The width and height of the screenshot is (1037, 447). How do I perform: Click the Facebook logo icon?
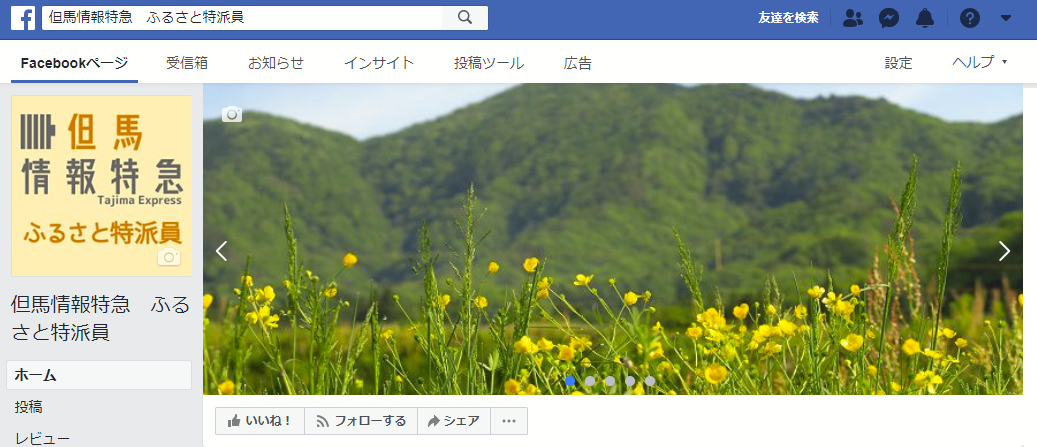23,19
